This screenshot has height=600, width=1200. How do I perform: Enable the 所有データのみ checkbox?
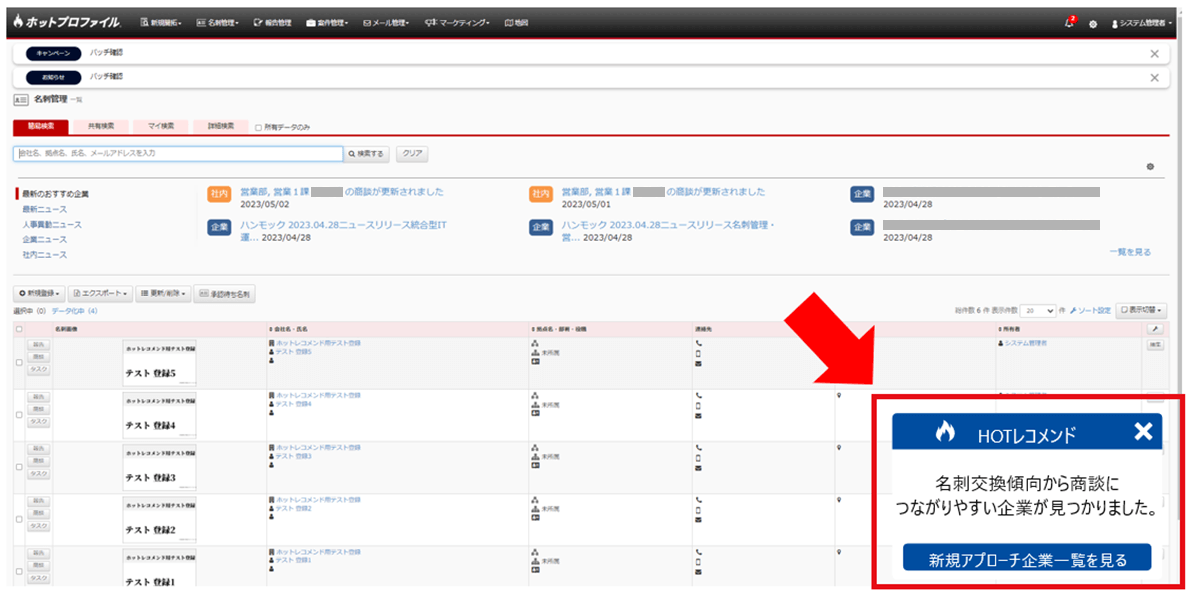258,128
